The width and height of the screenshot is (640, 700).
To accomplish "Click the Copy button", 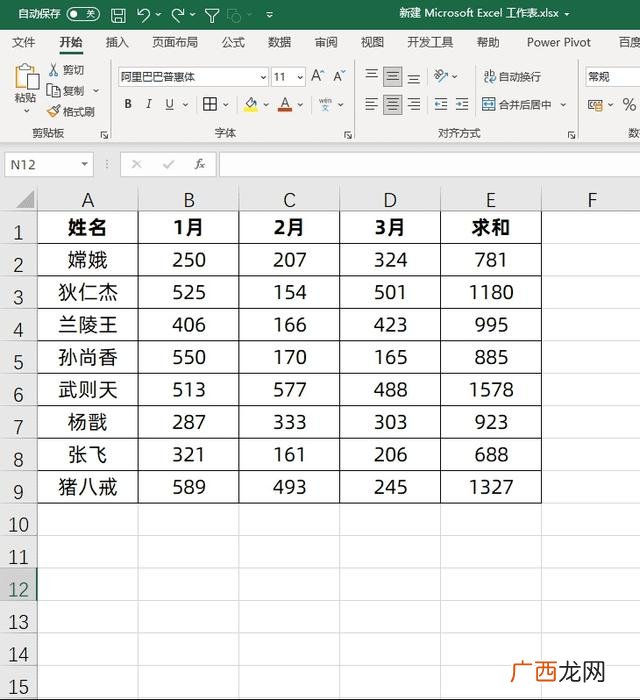I will 66,91.
